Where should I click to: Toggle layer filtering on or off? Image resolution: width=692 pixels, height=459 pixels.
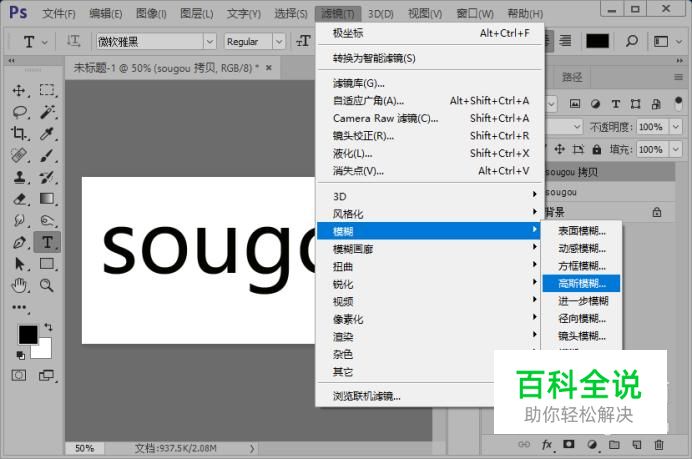coord(679,104)
